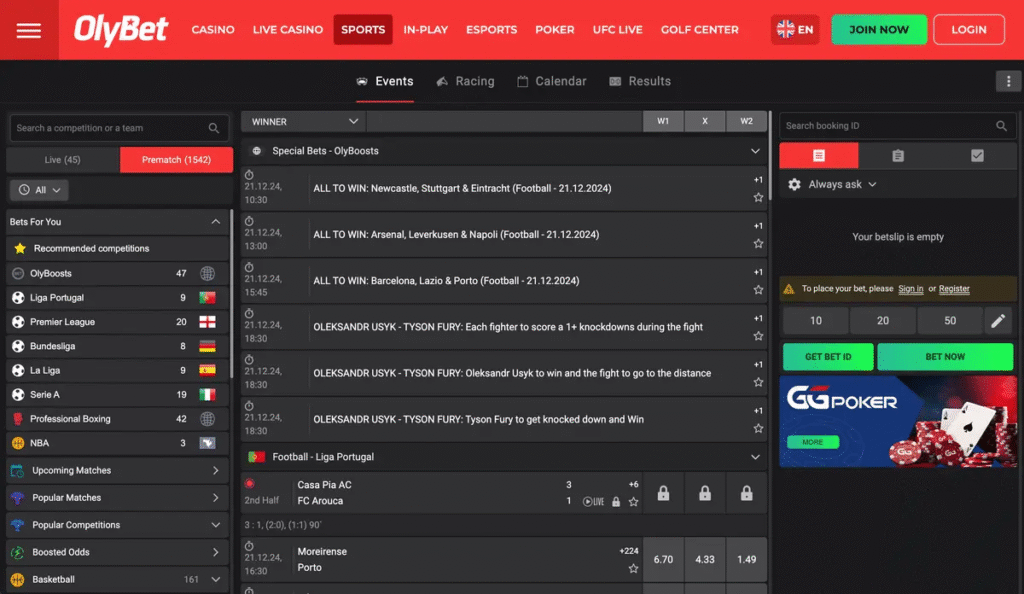
Task: Open the checkmark betslip tab icon
Action: pyautogui.click(x=977, y=156)
